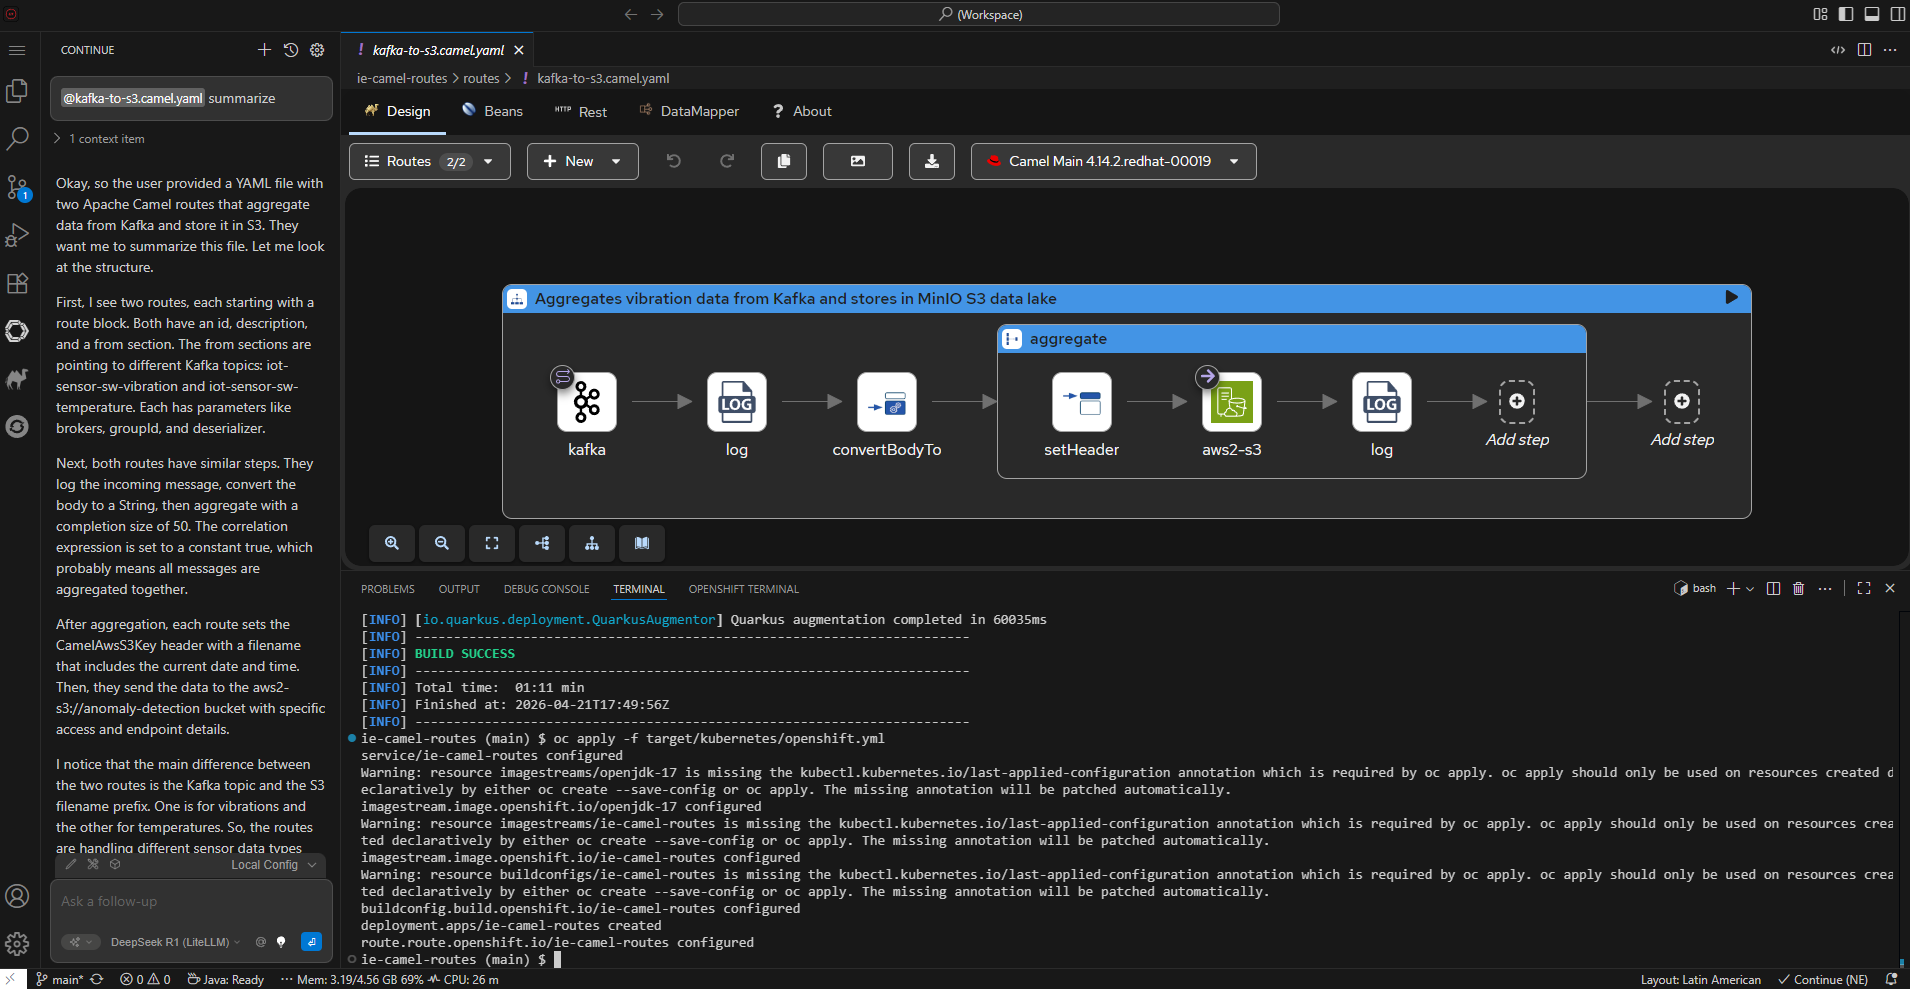
Task: Select the aws2-s3 step
Action: pyautogui.click(x=1232, y=402)
